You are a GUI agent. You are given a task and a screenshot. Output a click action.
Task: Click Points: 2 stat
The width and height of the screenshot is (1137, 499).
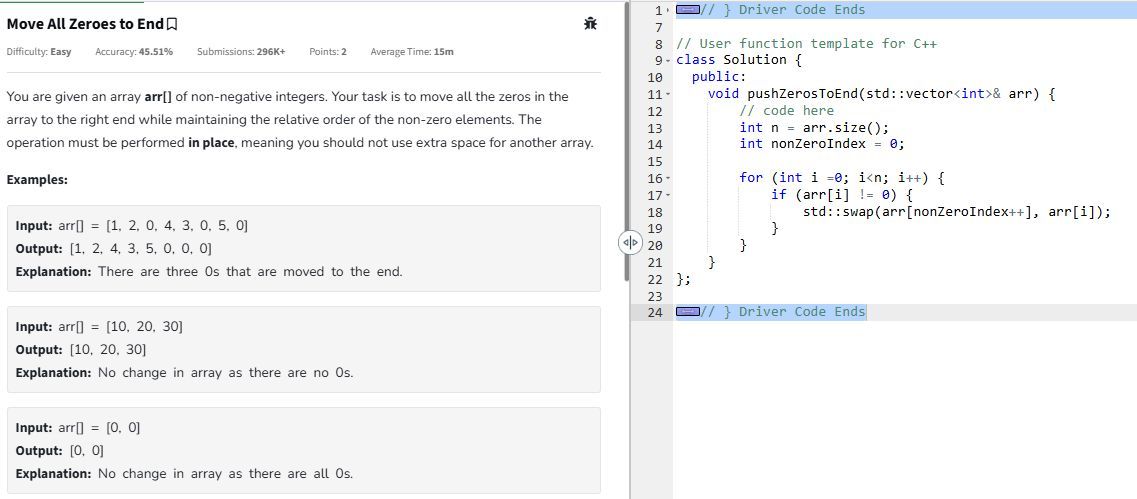click(328, 51)
